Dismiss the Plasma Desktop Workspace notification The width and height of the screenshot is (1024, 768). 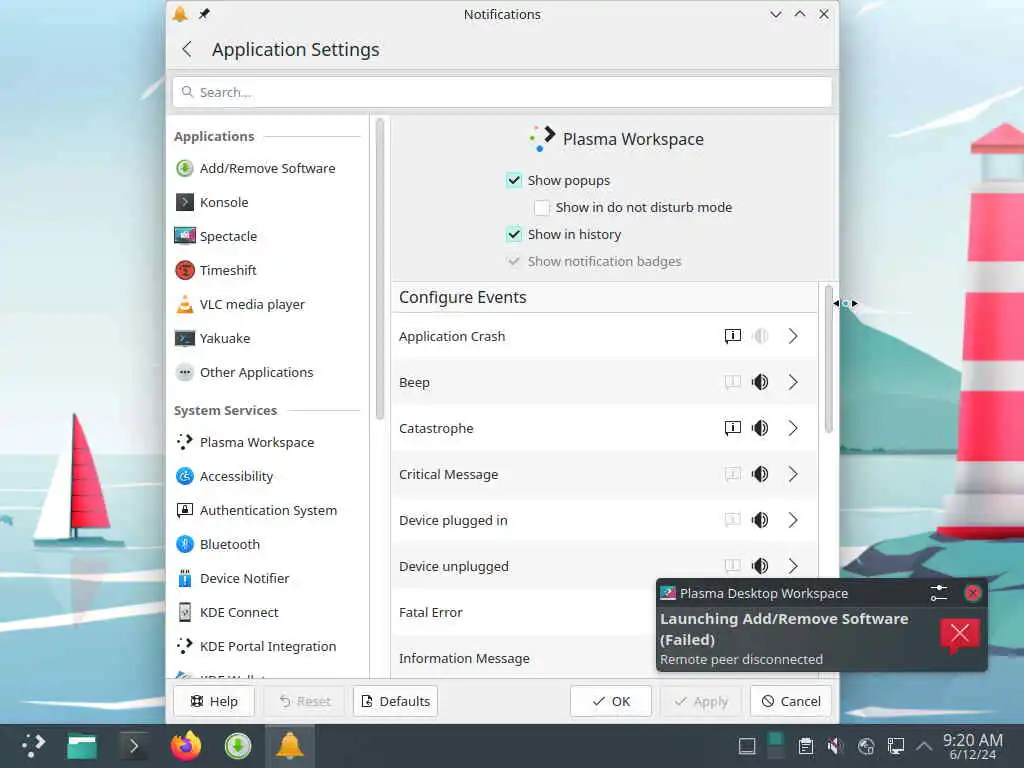(x=972, y=593)
